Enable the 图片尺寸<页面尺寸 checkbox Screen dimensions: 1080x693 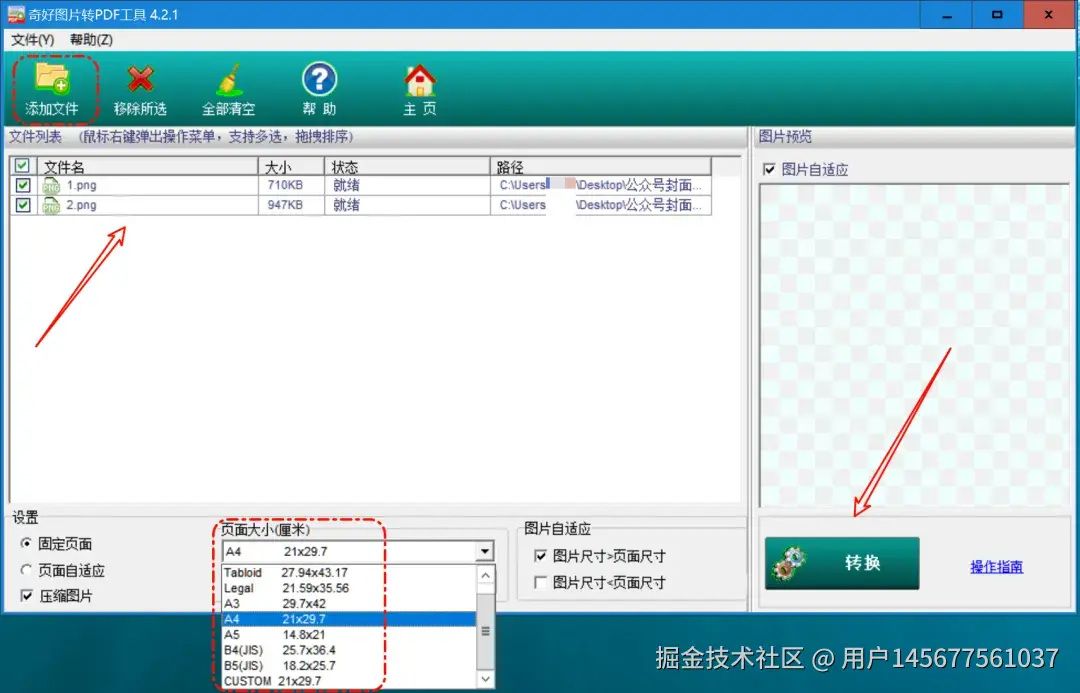[541, 583]
